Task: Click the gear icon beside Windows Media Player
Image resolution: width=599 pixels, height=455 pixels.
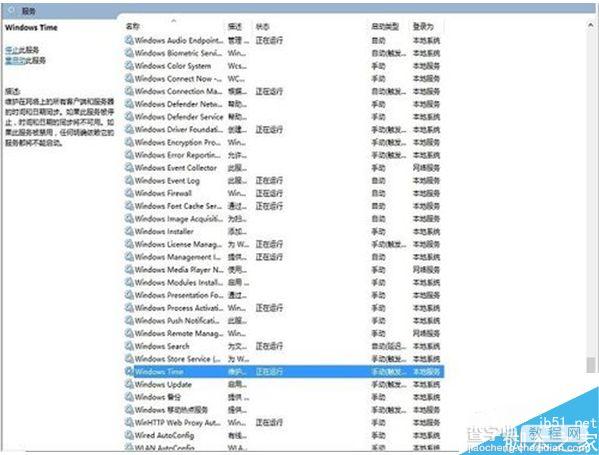Action: [x=129, y=269]
